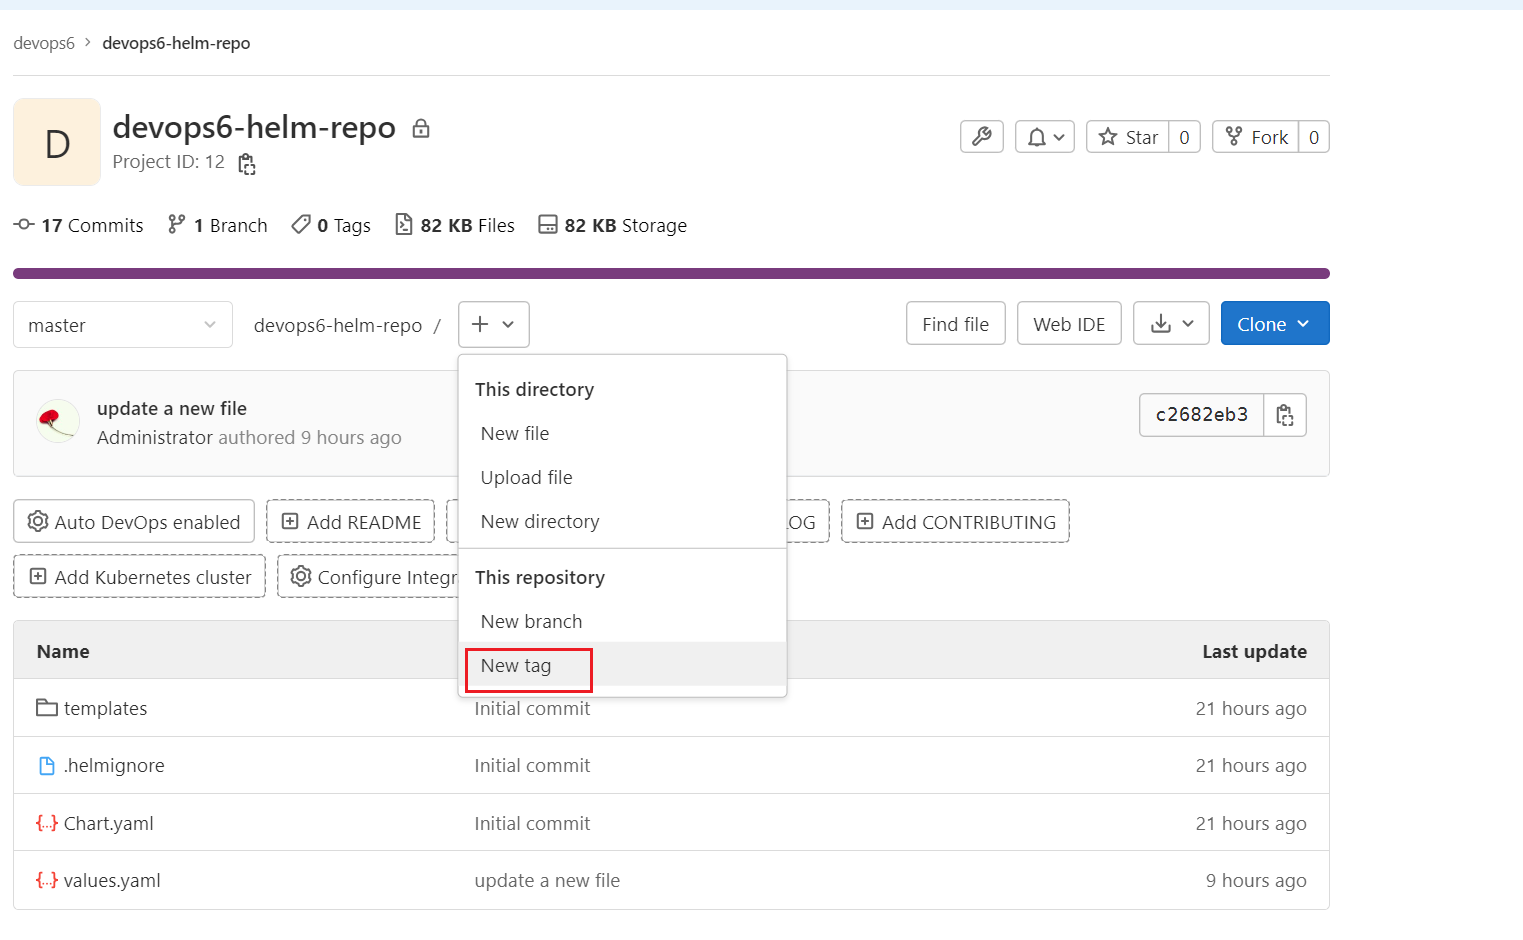Open the star count badge
The image size is (1523, 940).
pyautogui.click(x=1184, y=137)
